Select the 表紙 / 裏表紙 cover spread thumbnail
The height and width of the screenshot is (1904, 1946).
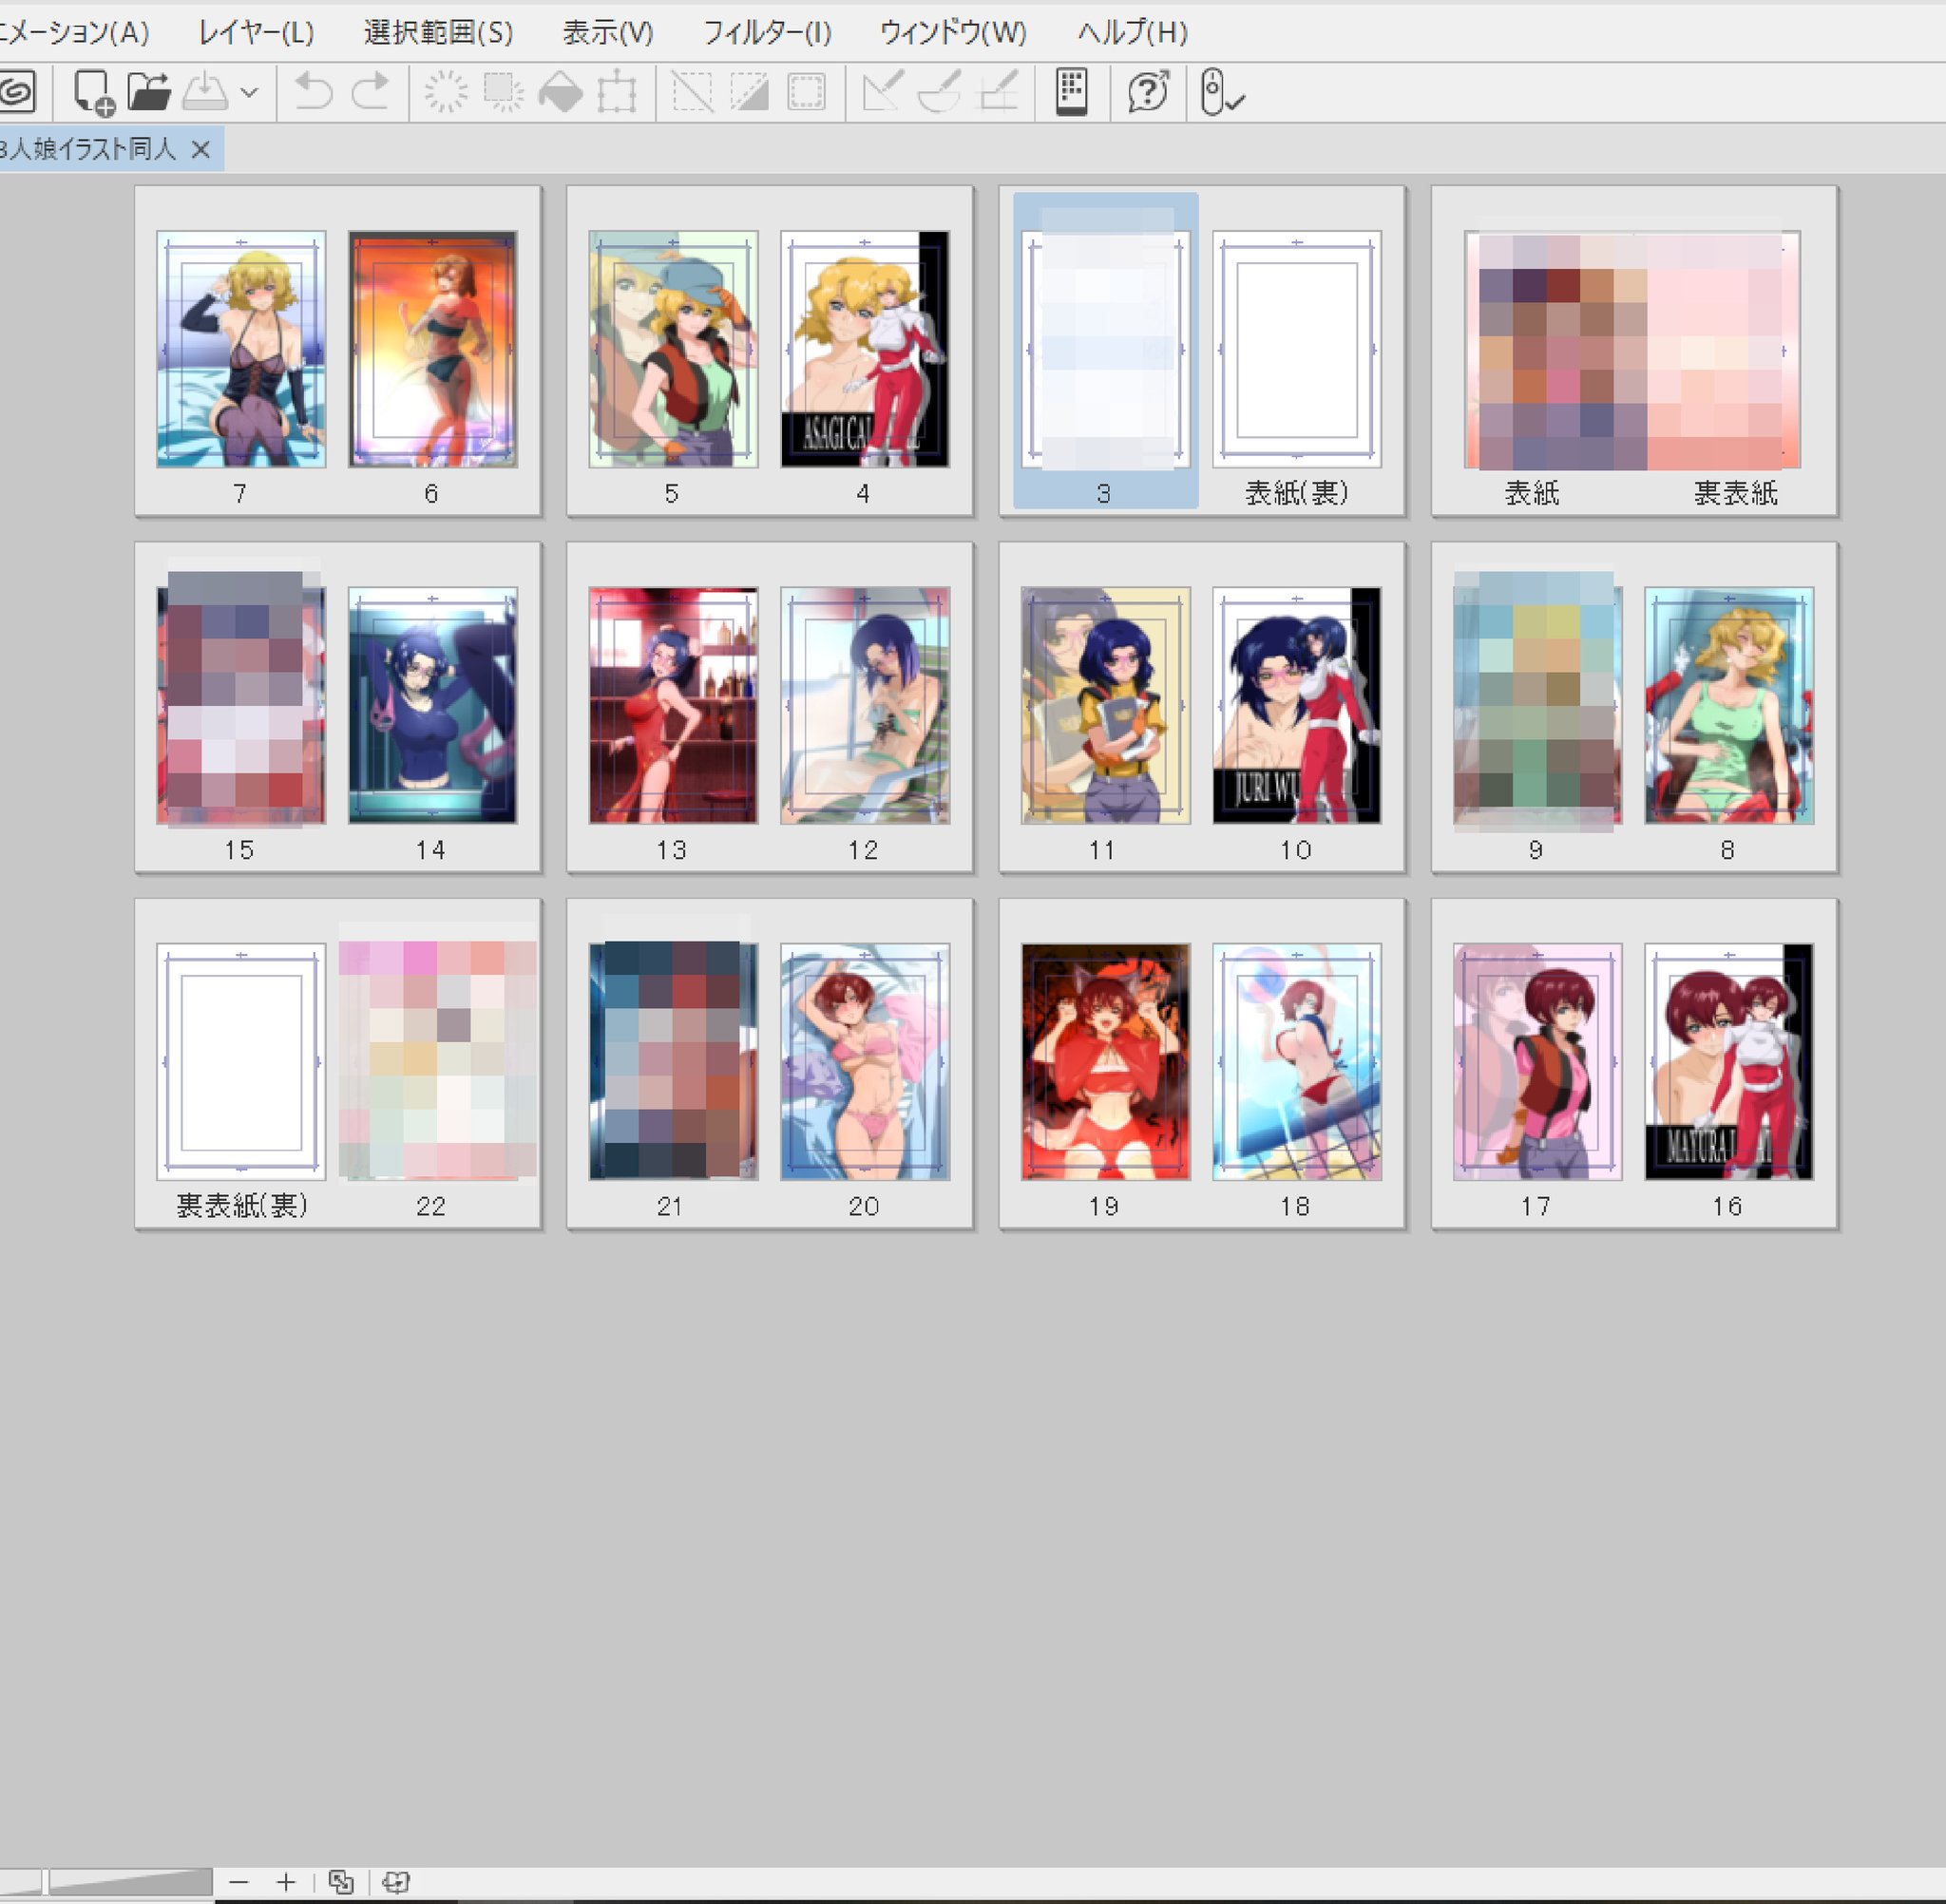pyautogui.click(x=1633, y=350)
